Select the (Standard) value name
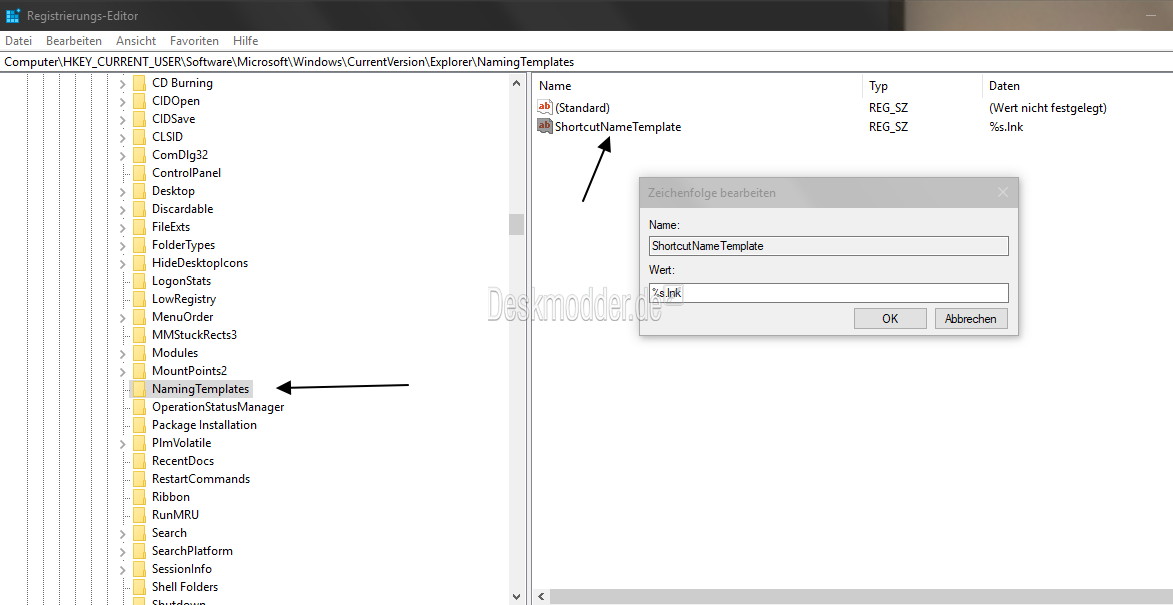Screen dimensions: 1173x605 point(582,108)
